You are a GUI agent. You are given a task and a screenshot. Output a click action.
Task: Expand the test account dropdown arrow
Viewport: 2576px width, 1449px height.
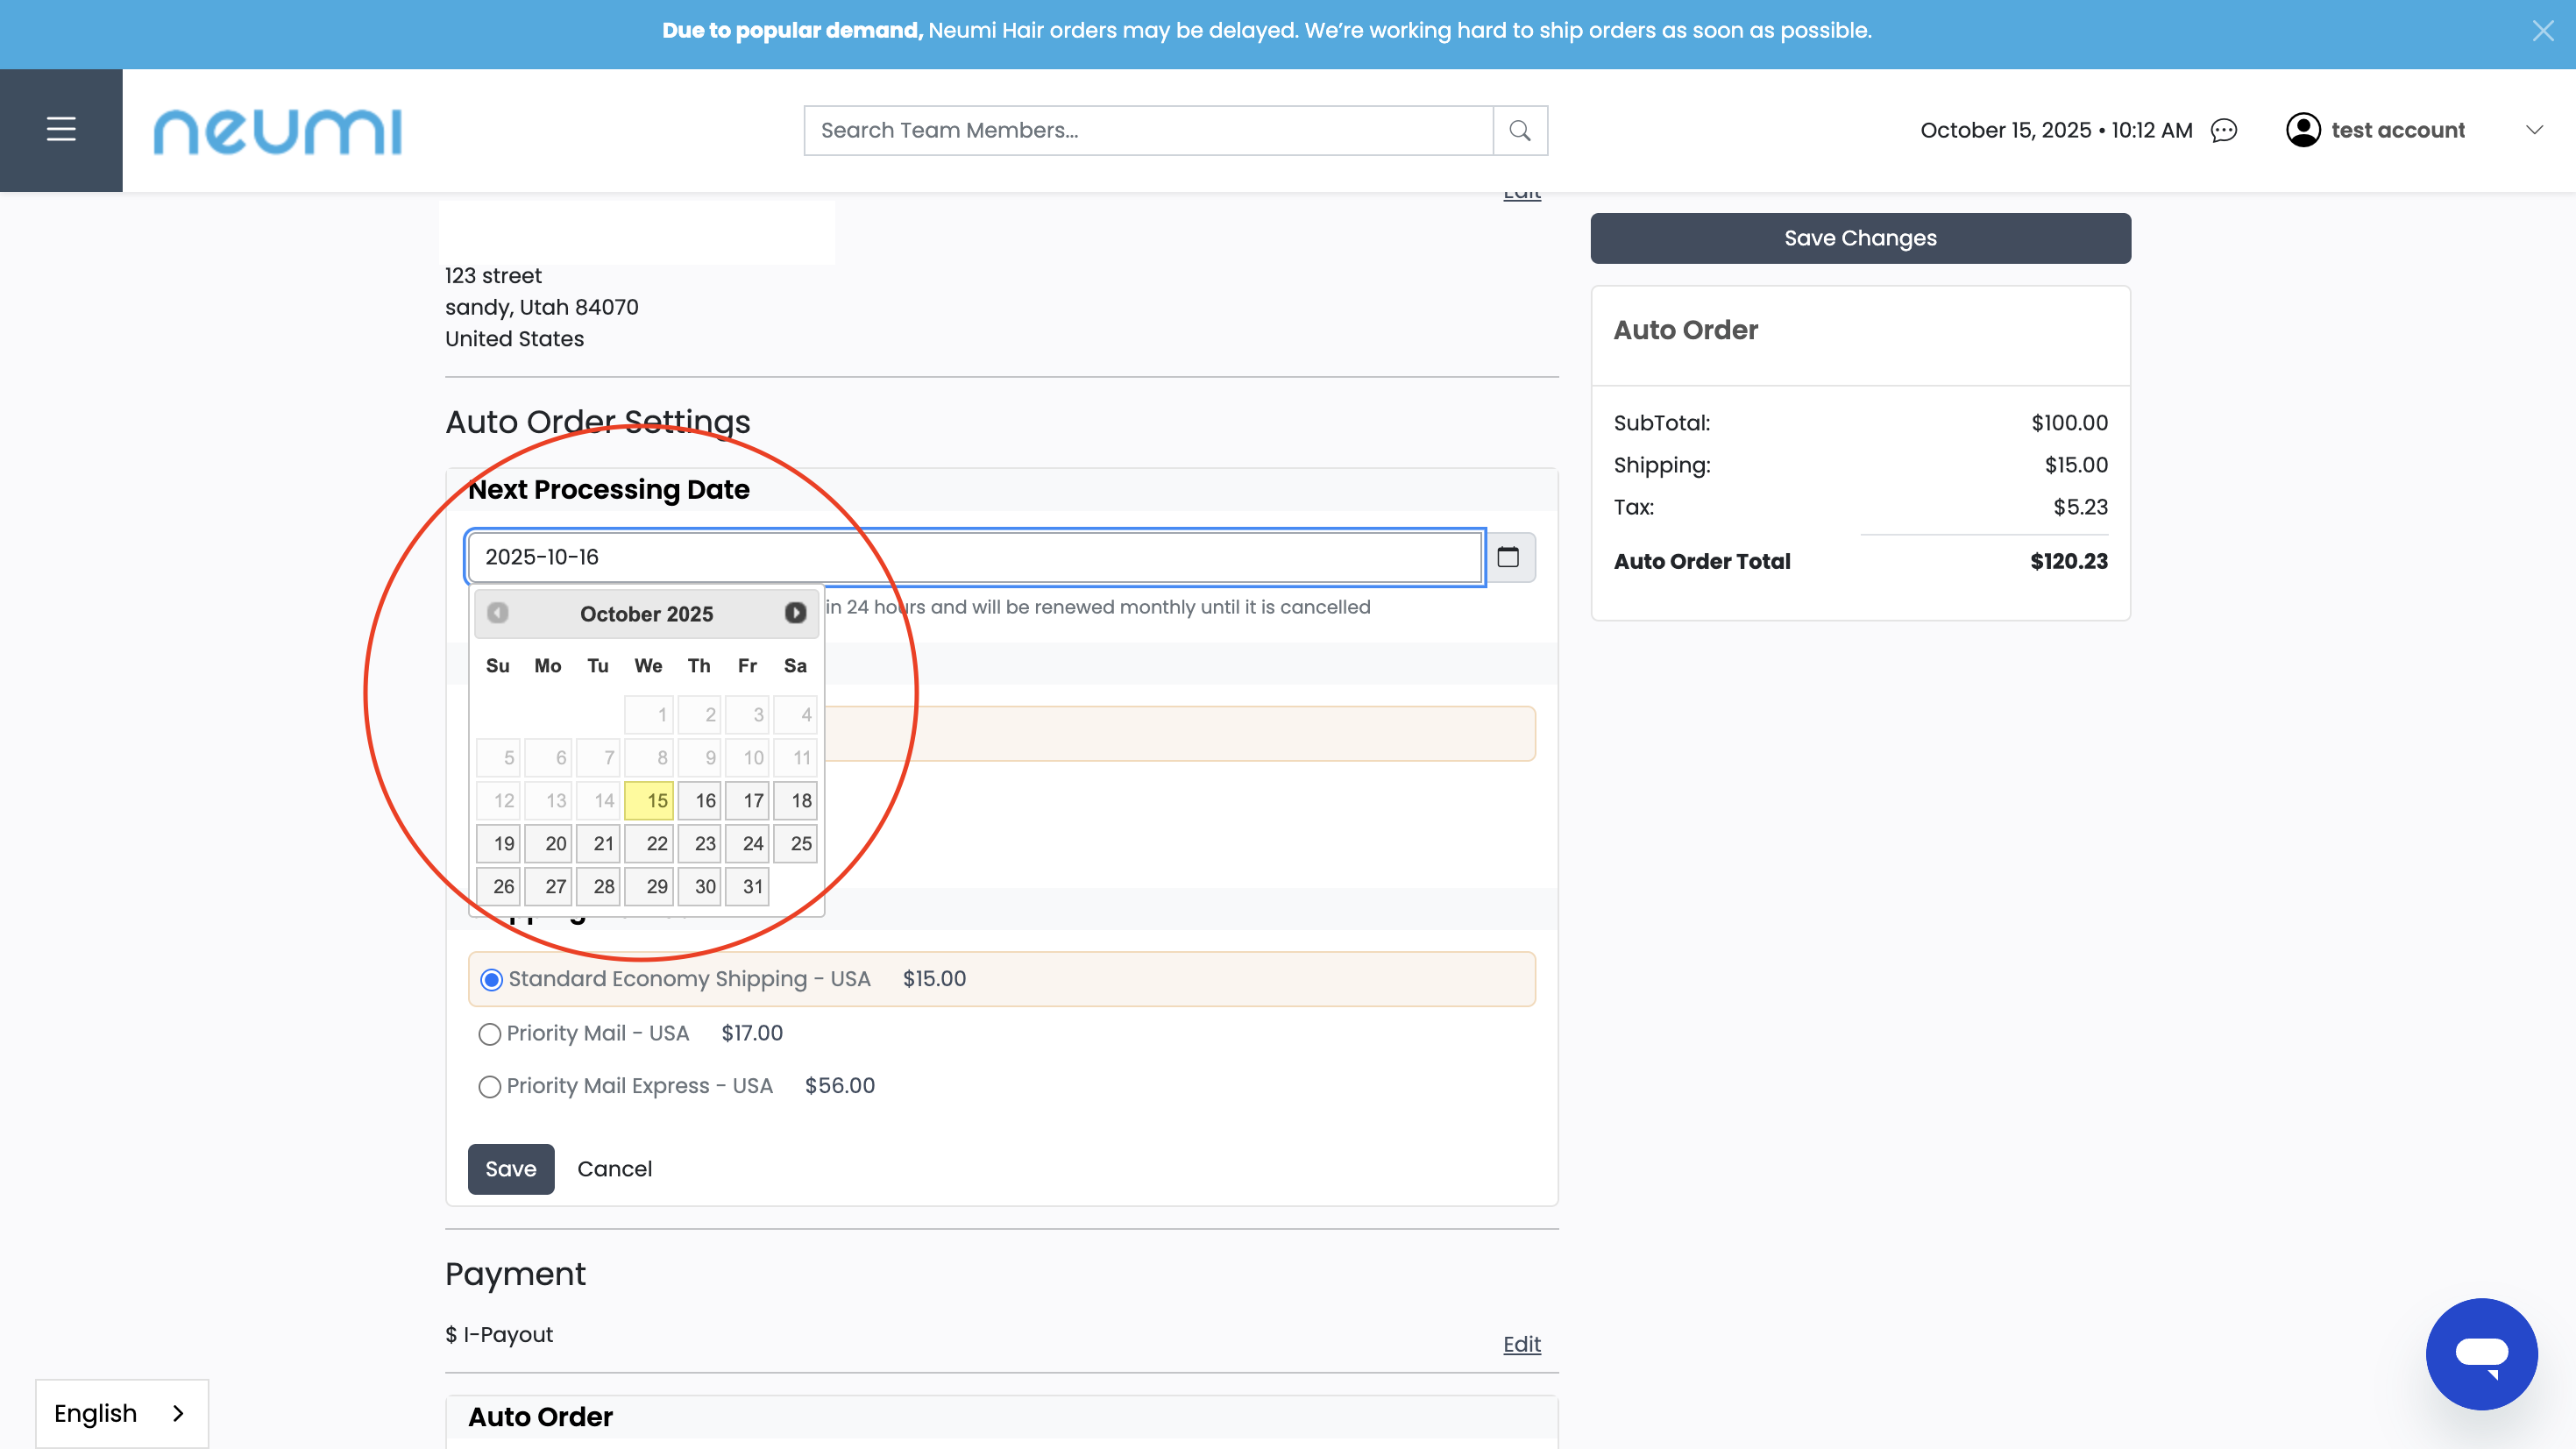pos(2534,130)
